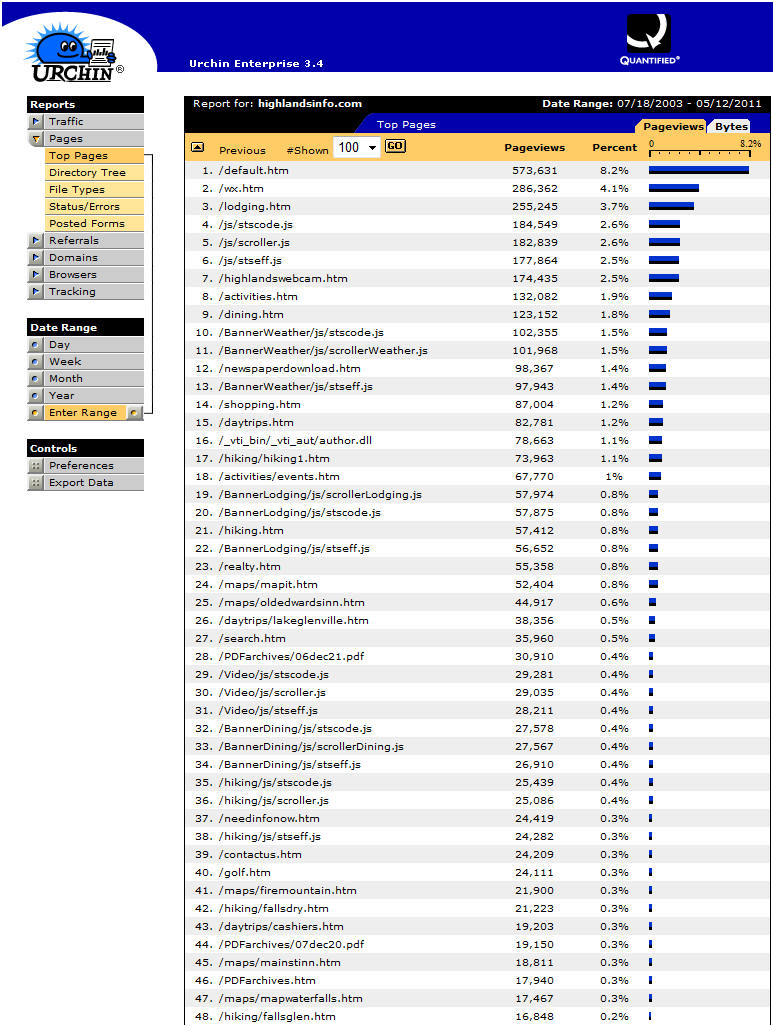This screenshot has width=773, height=1026.
Task: Switch to the Bytes tab
Action: (731, 127)
